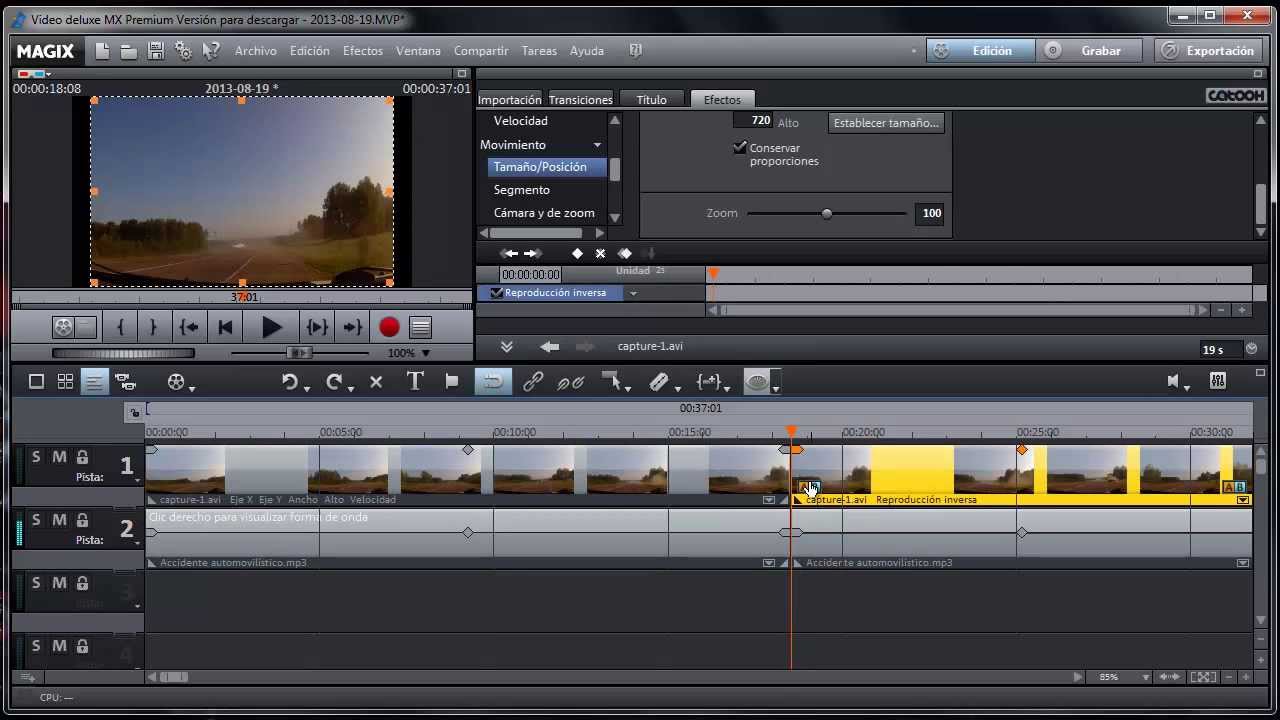Open the Reproducción inversa dropdown arrow
This screenshot has width=1280, height=720.
pyautogui.click(x=633, y=292)
